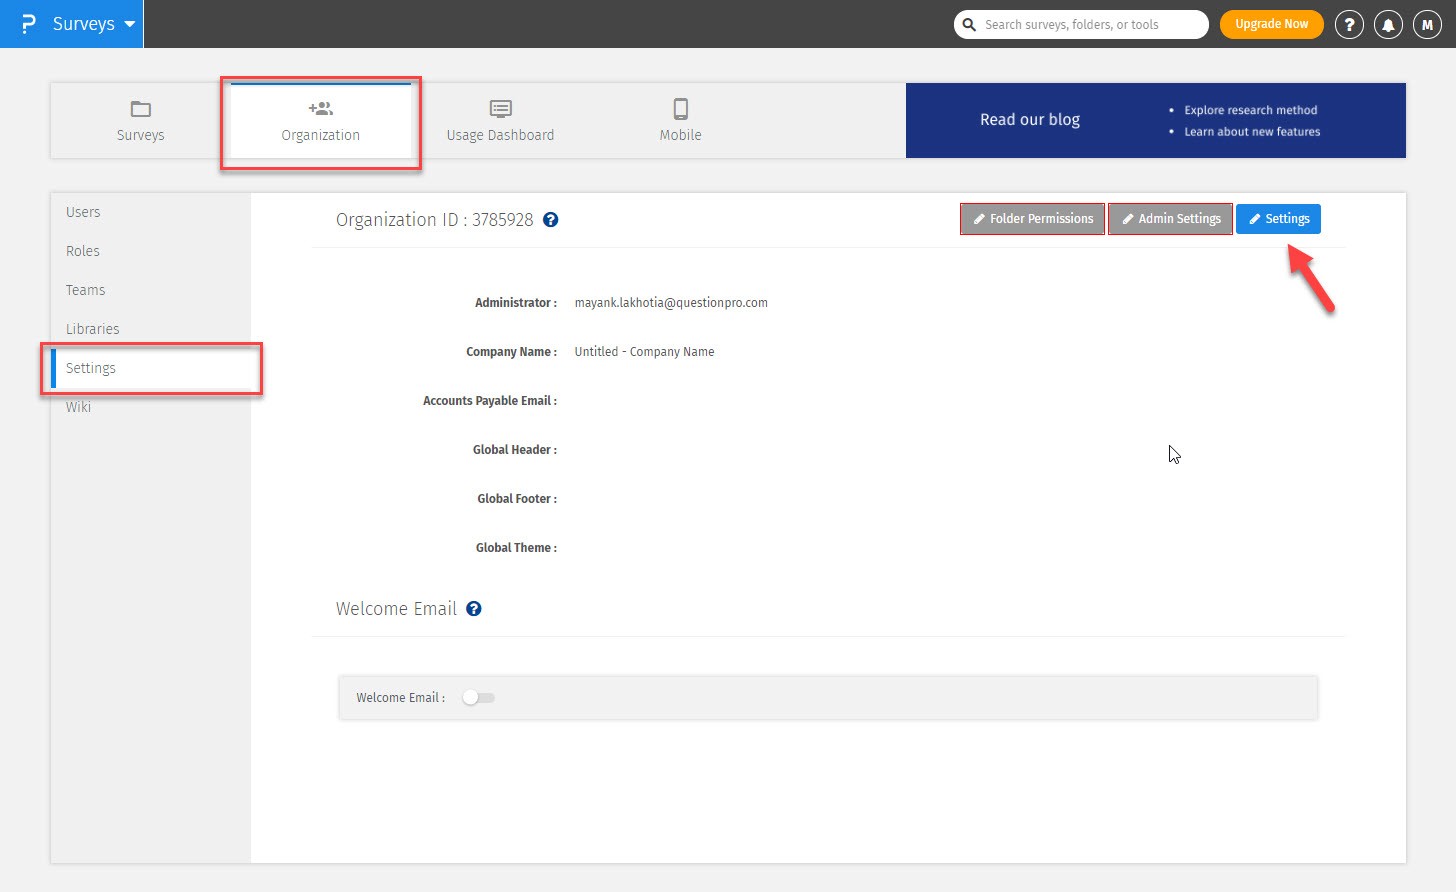Click the 'Administrator :' label
The image size is (1456, 892).
[516, 303]
